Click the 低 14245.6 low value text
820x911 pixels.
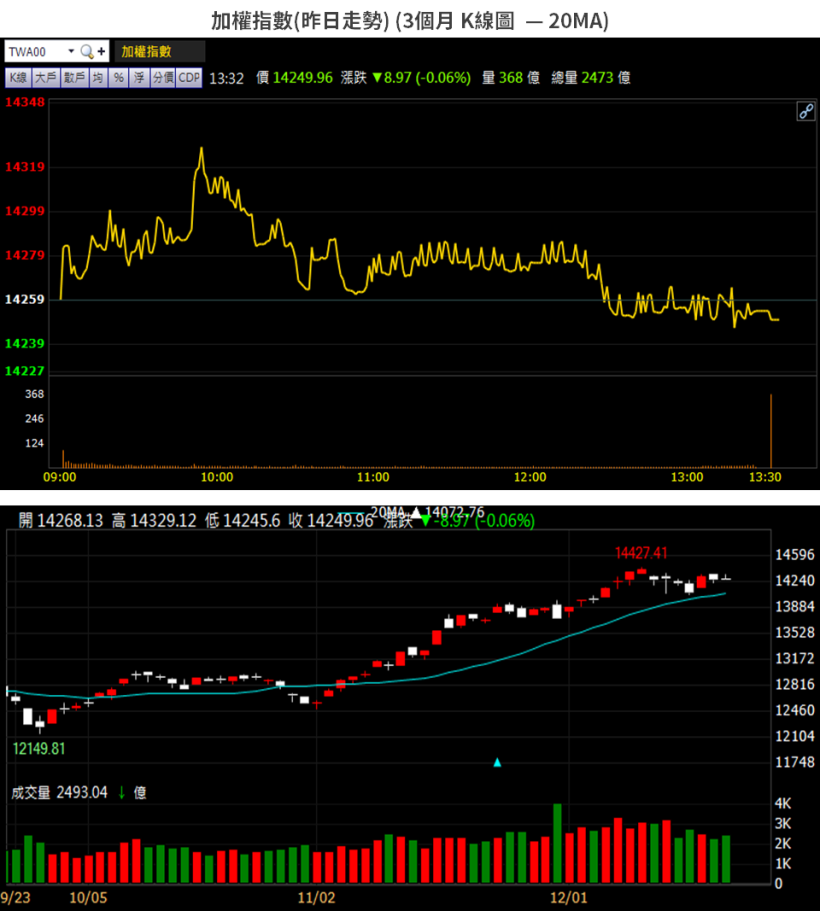coord(242,521)
